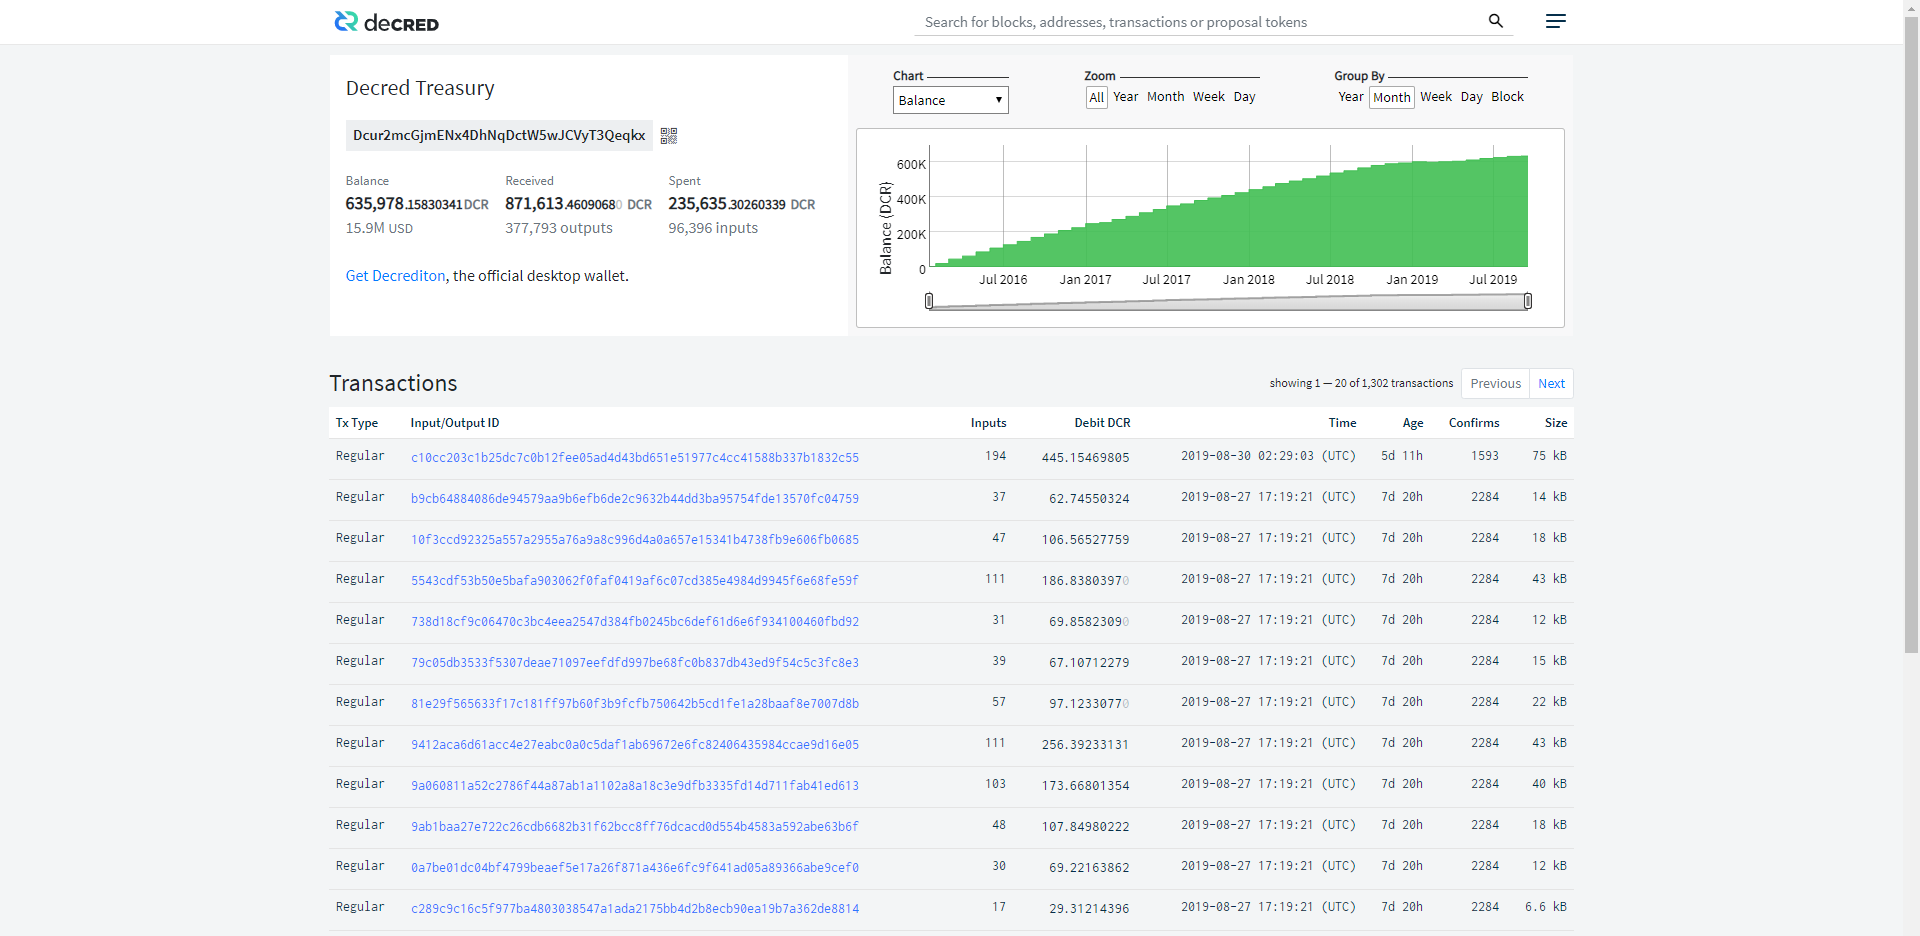Click the search magnifier icon
Viewport: 1920px width, 936px height.
click(1496, 21)
